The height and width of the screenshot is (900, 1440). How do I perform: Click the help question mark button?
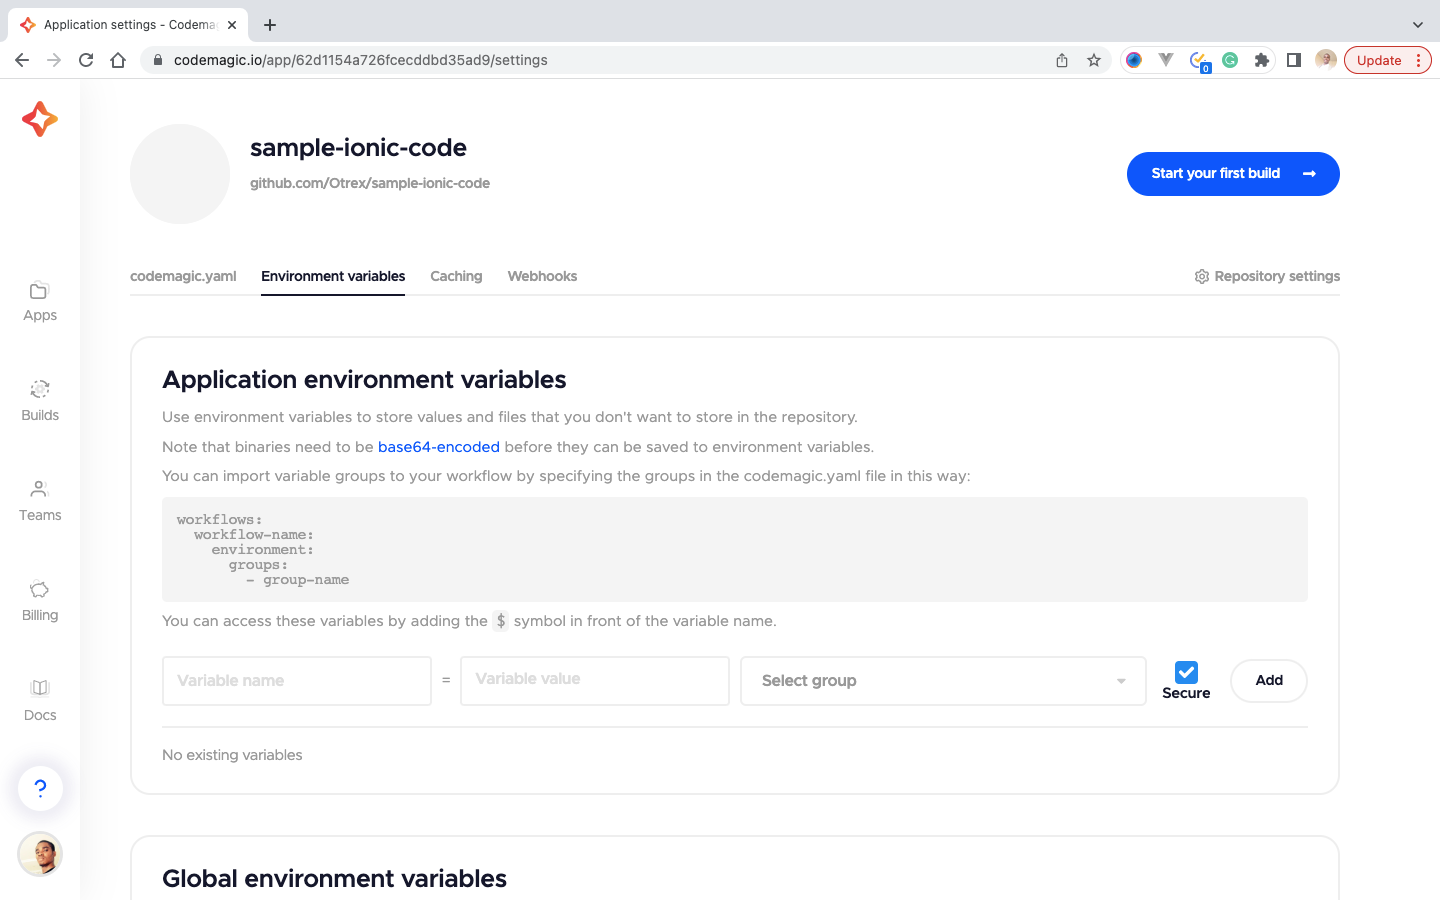(40, 788)
